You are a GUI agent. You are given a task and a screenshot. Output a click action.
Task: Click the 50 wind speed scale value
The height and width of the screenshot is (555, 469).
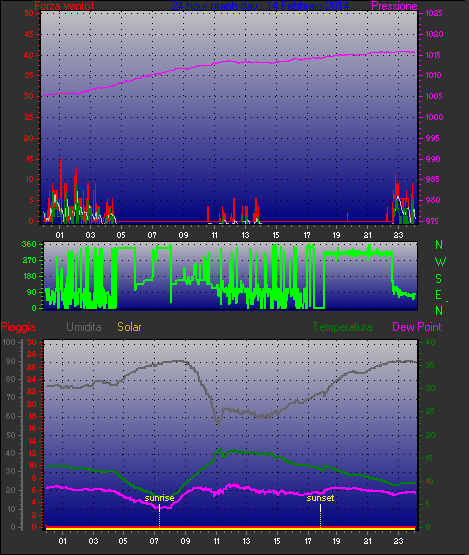pos(29,13)
